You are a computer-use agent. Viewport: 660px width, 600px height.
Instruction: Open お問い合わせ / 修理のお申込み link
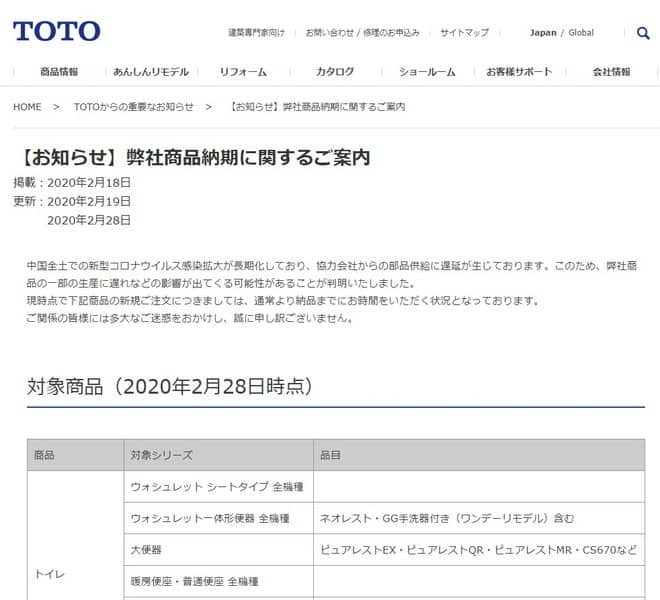(362, 32)
